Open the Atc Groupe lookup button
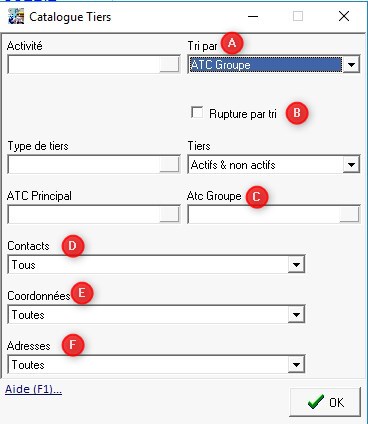This screenshot has width=368, height=424. click(x=349, y=214)
